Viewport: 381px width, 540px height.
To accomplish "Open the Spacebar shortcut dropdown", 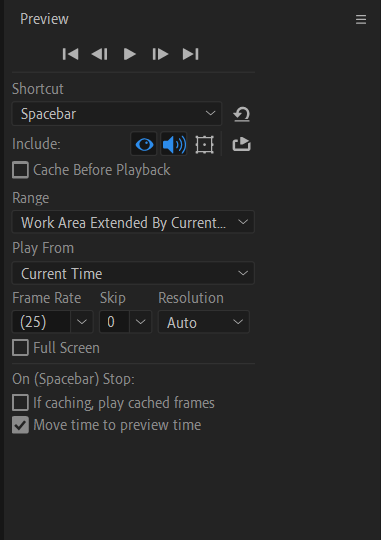I will pos(117,114).
